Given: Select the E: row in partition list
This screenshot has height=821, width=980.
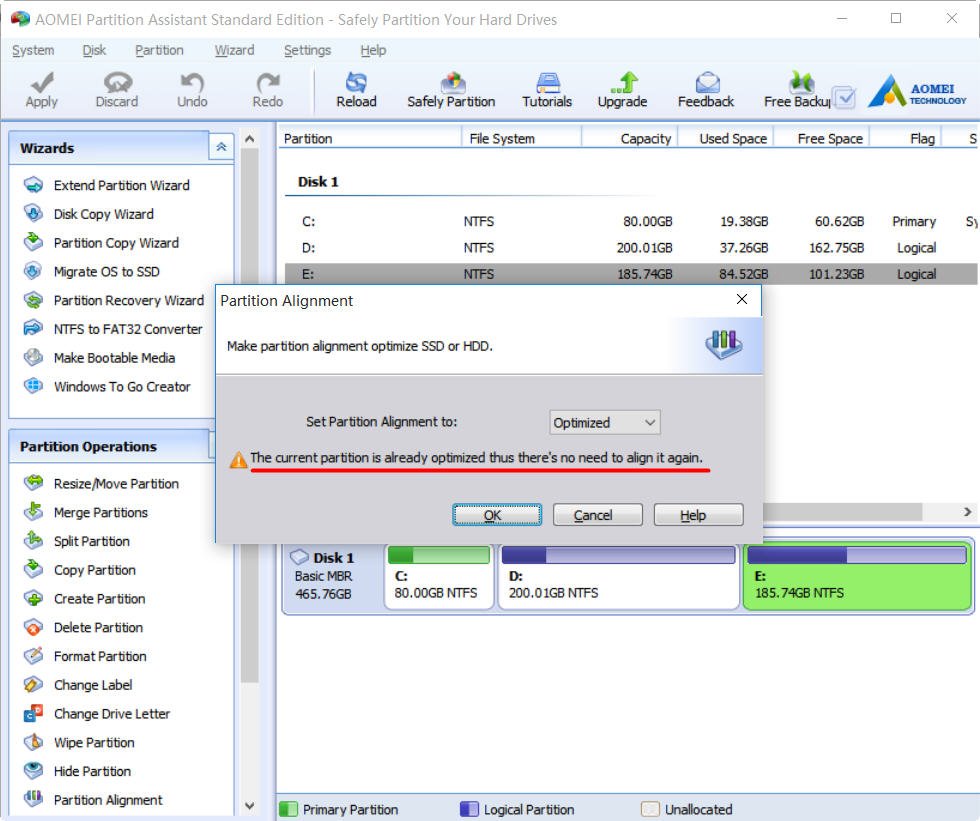Looking at the screenshot, I should [631, 274].
